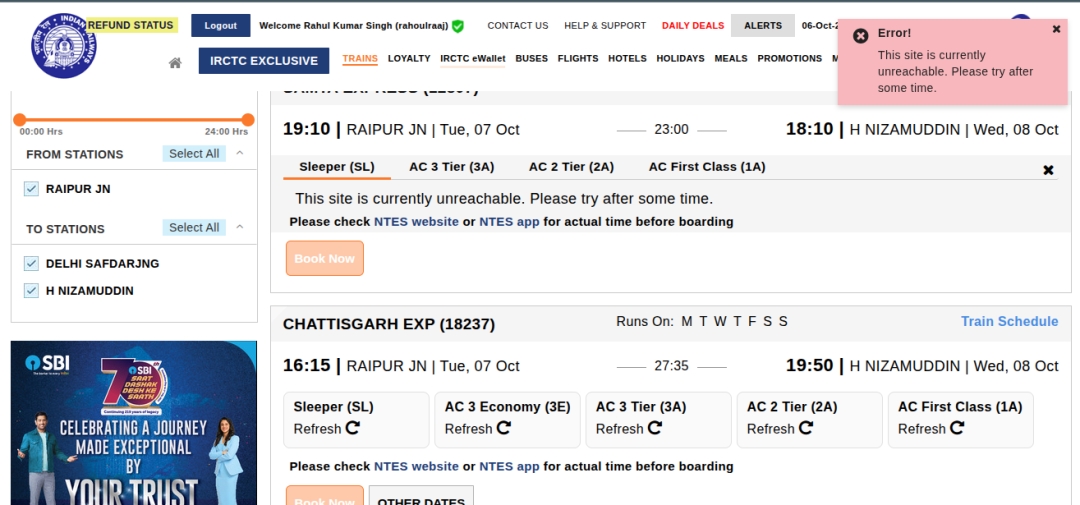The image size is (1080, 505).
Task: Refresh AC 3 Tier (3A) availability icon
Action: tap(654, 428)
